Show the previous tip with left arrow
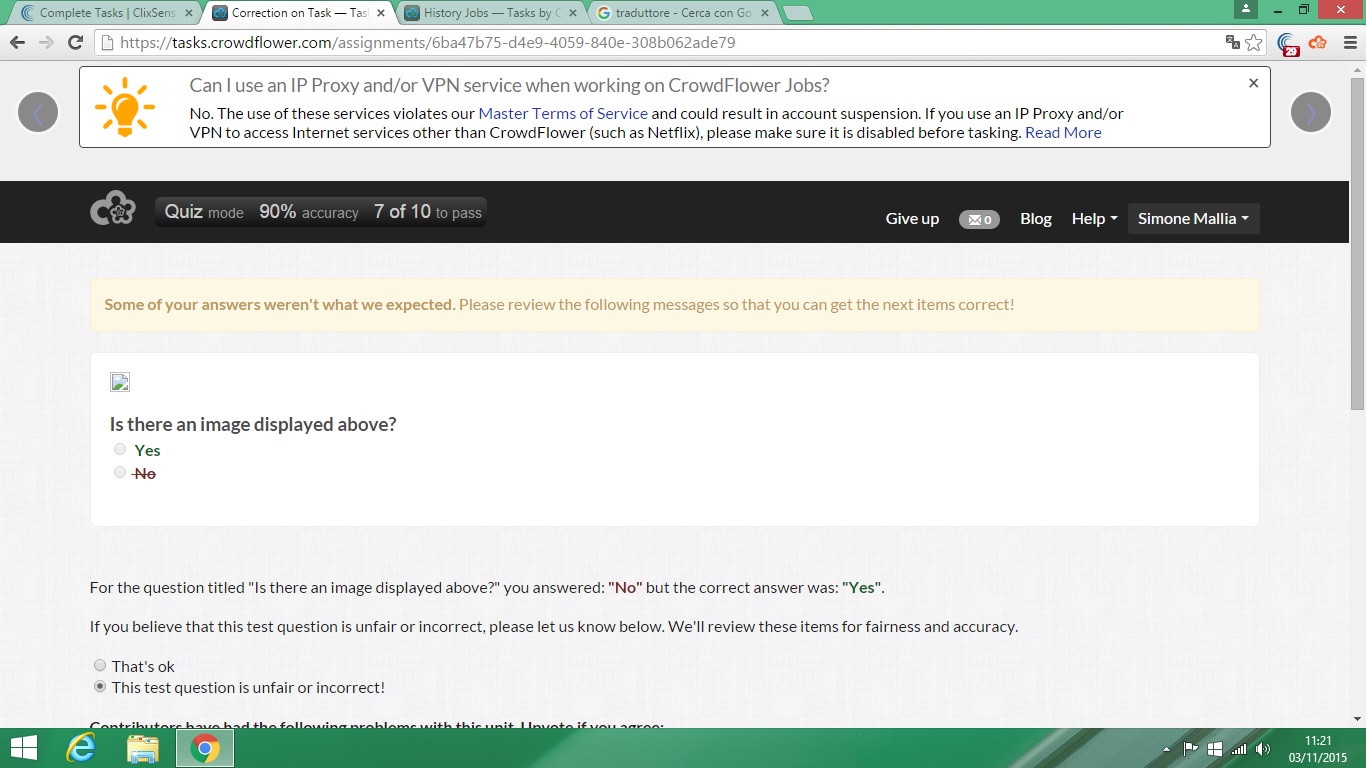 tap(38, 112)
